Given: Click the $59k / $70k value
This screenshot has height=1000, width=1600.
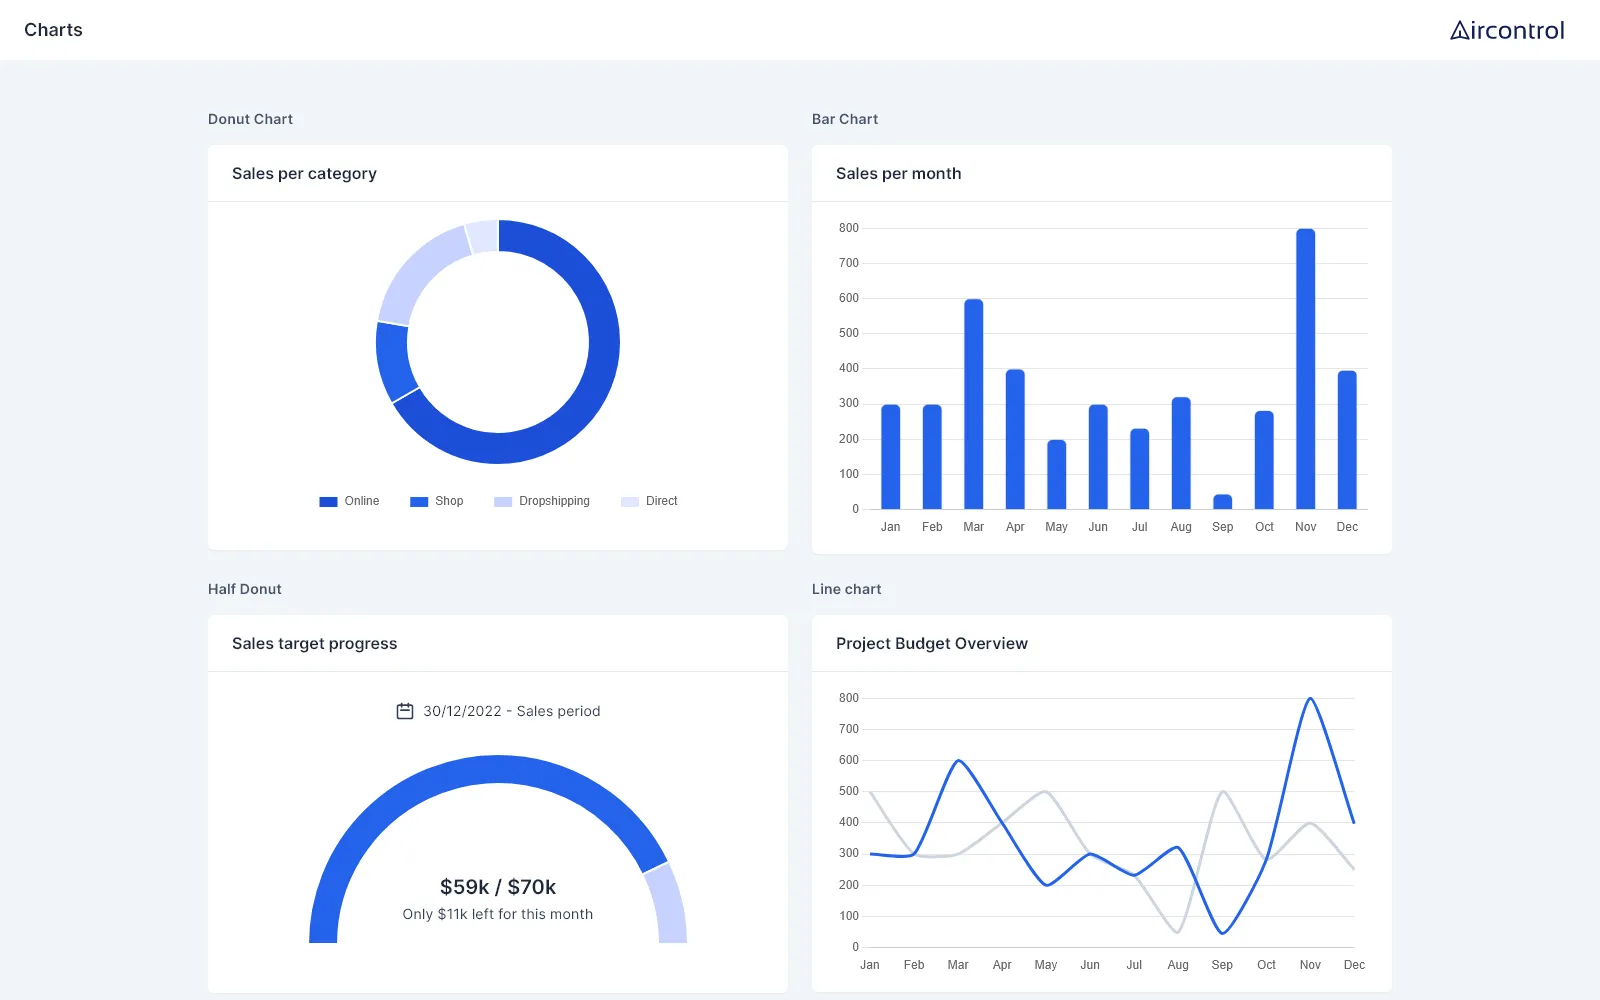Looking at the screenshot, I should pyautogui.click(x=498, y=887).
